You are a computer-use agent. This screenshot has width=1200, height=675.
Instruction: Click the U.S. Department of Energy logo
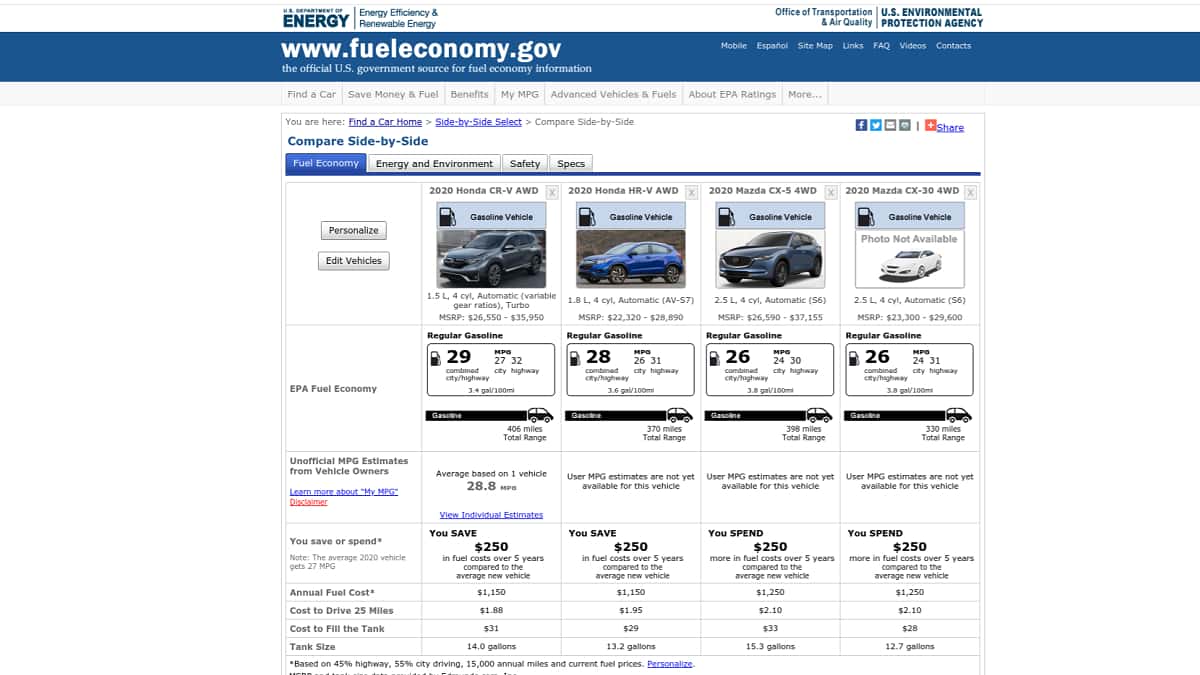317,17
